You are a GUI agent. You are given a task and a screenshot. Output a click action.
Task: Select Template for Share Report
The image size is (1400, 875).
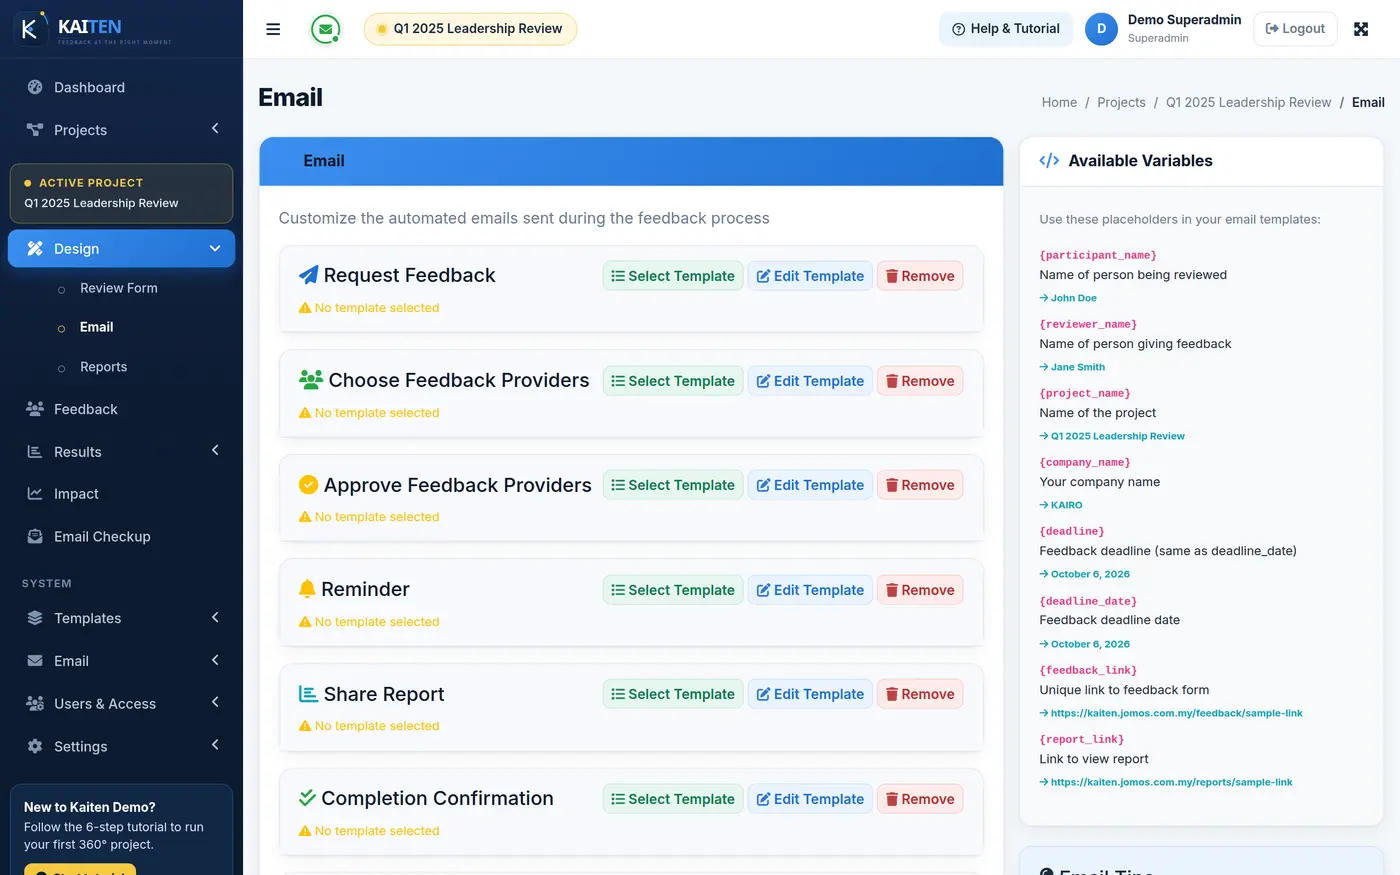pyautogui.click(x=673, y=694)
